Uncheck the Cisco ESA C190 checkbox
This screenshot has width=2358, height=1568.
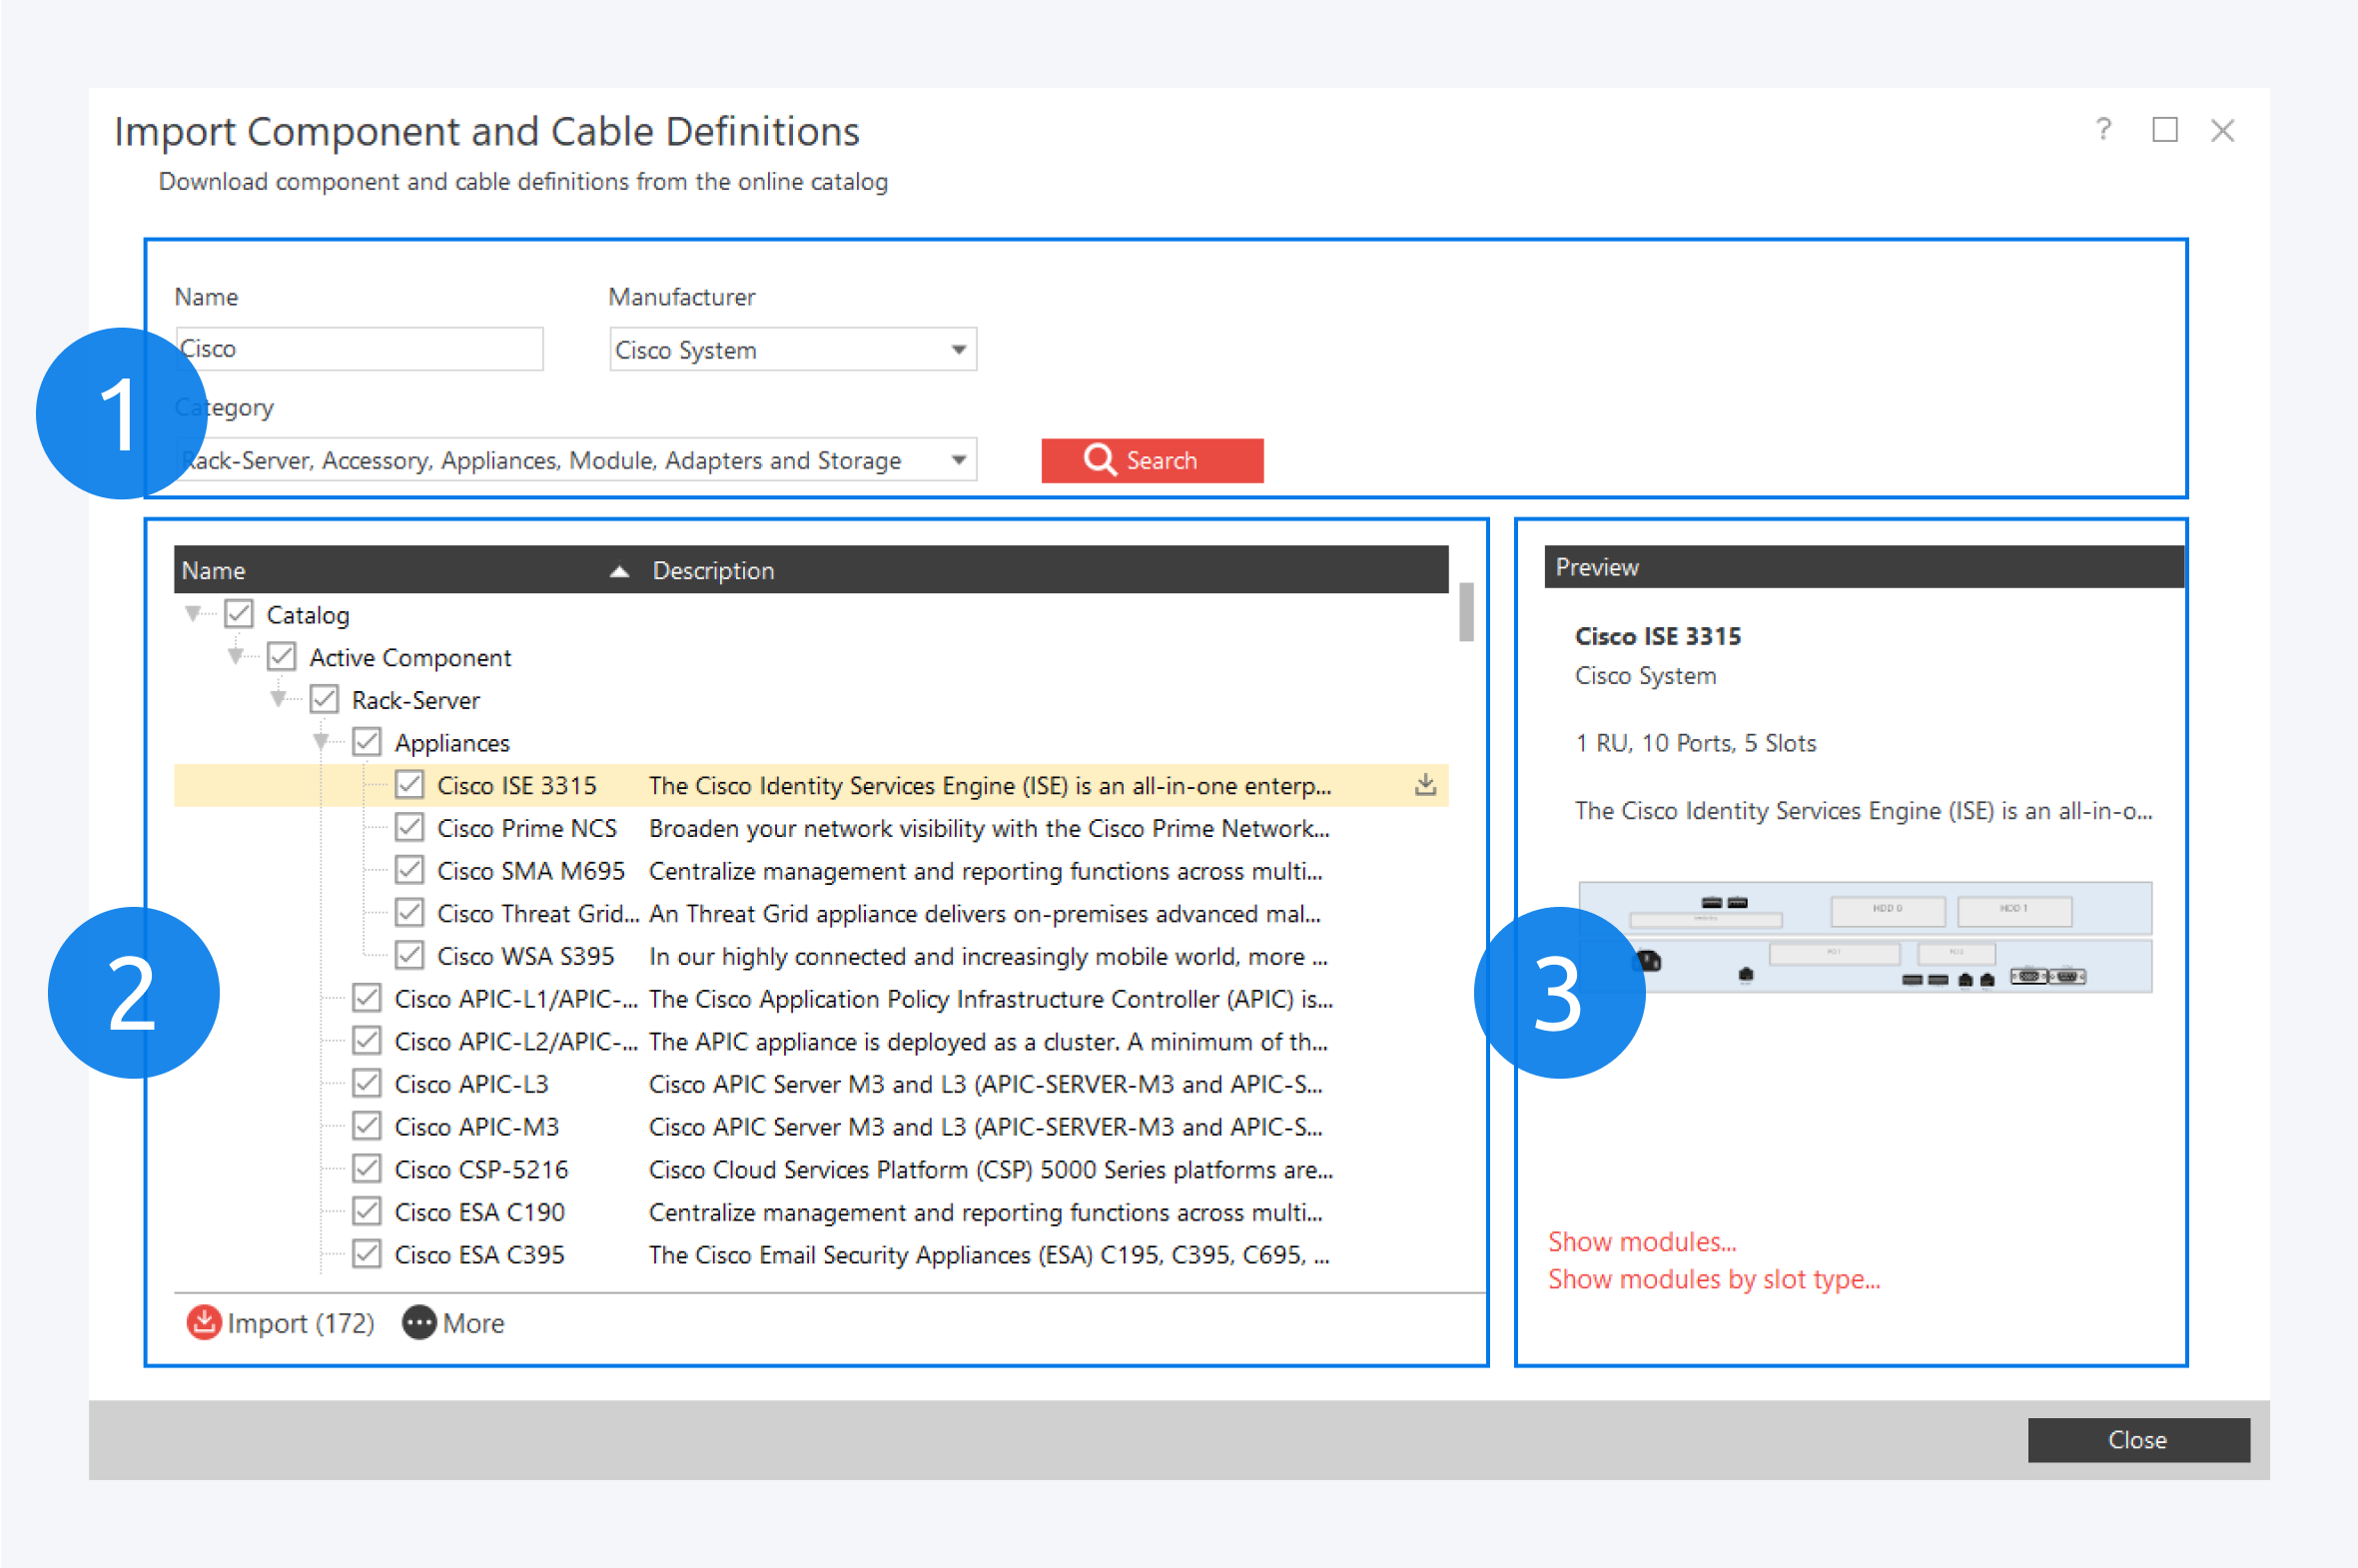tap(366, 1211)
